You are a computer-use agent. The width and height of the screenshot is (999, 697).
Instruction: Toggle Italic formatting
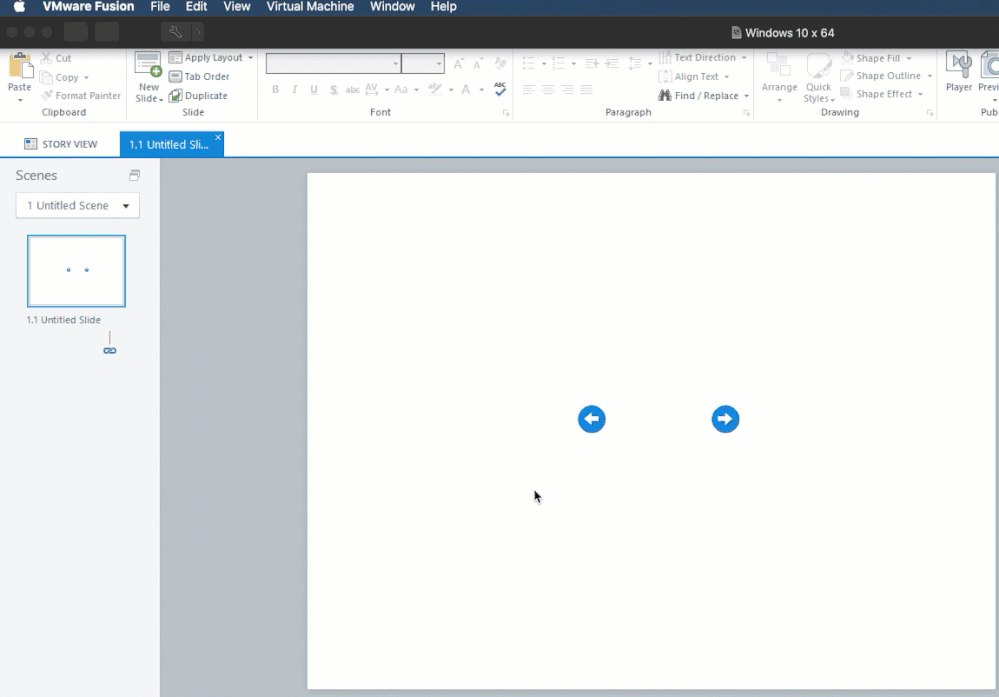click(295, 90)
